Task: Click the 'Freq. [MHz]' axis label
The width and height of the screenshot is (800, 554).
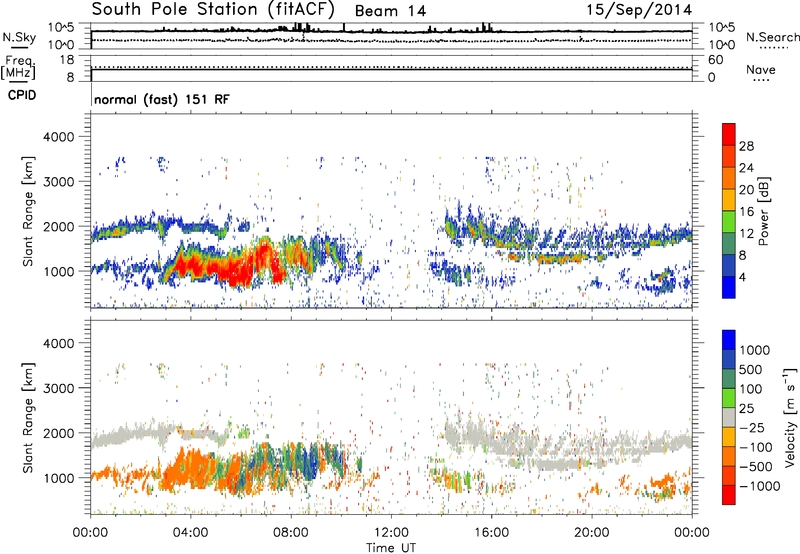Action: coord(18,68)
